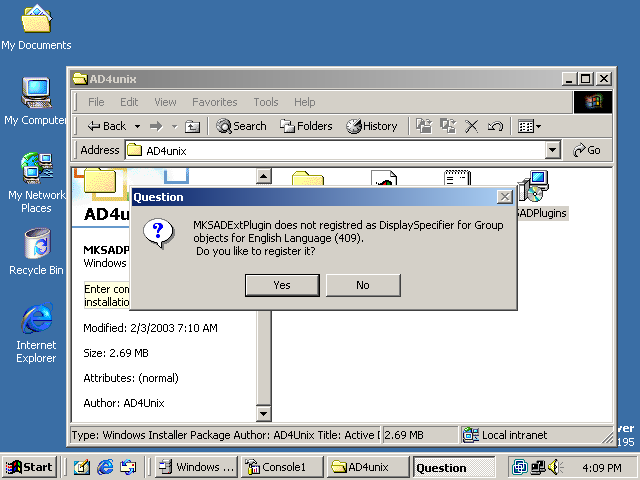This screenshot has height=480, width=640.
Task: Click the Copy To toolbar icon
Action: click(448, 126)
